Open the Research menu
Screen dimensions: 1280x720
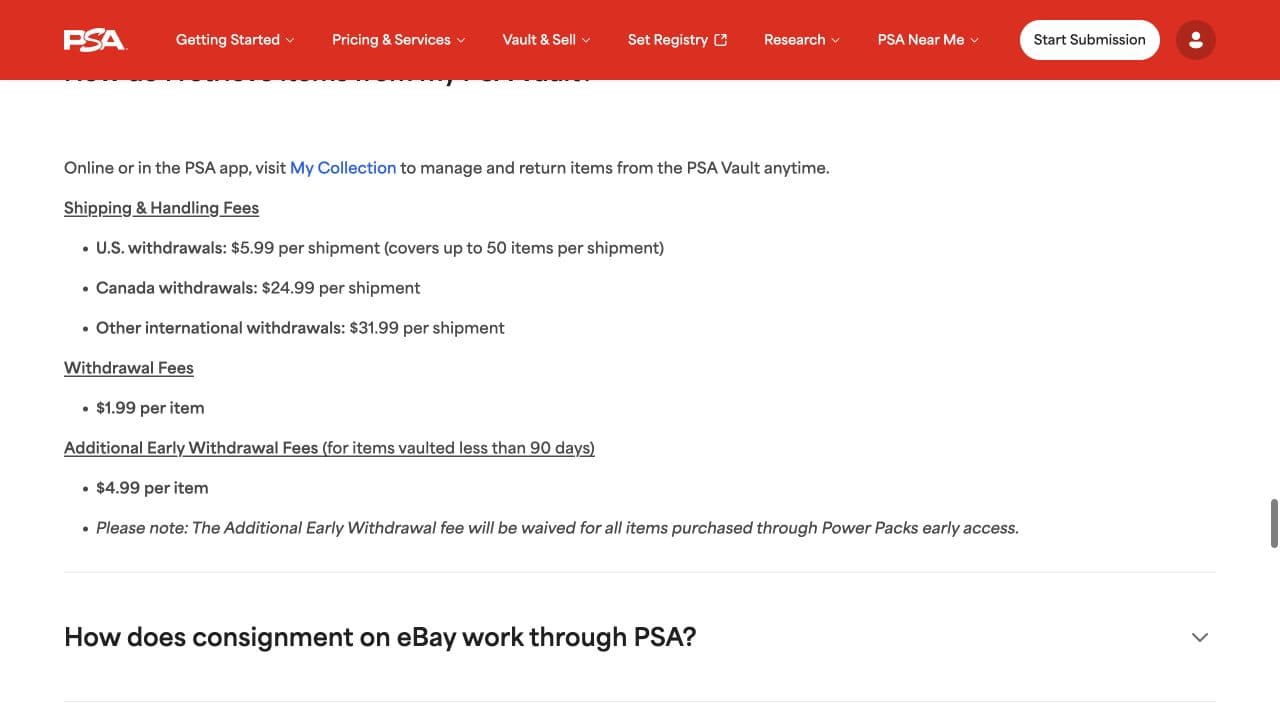[802, 40]
